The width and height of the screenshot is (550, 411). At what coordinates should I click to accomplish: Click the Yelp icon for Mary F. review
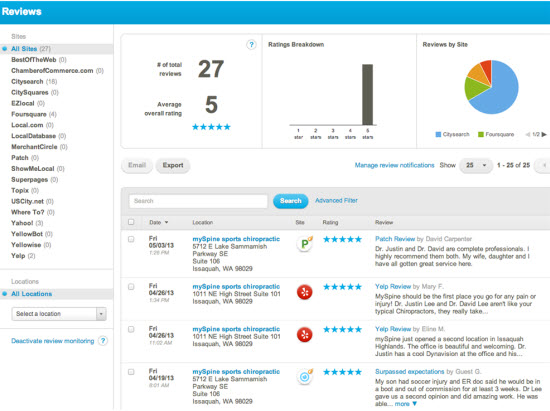pyautogui.click(x=304, y=292)
